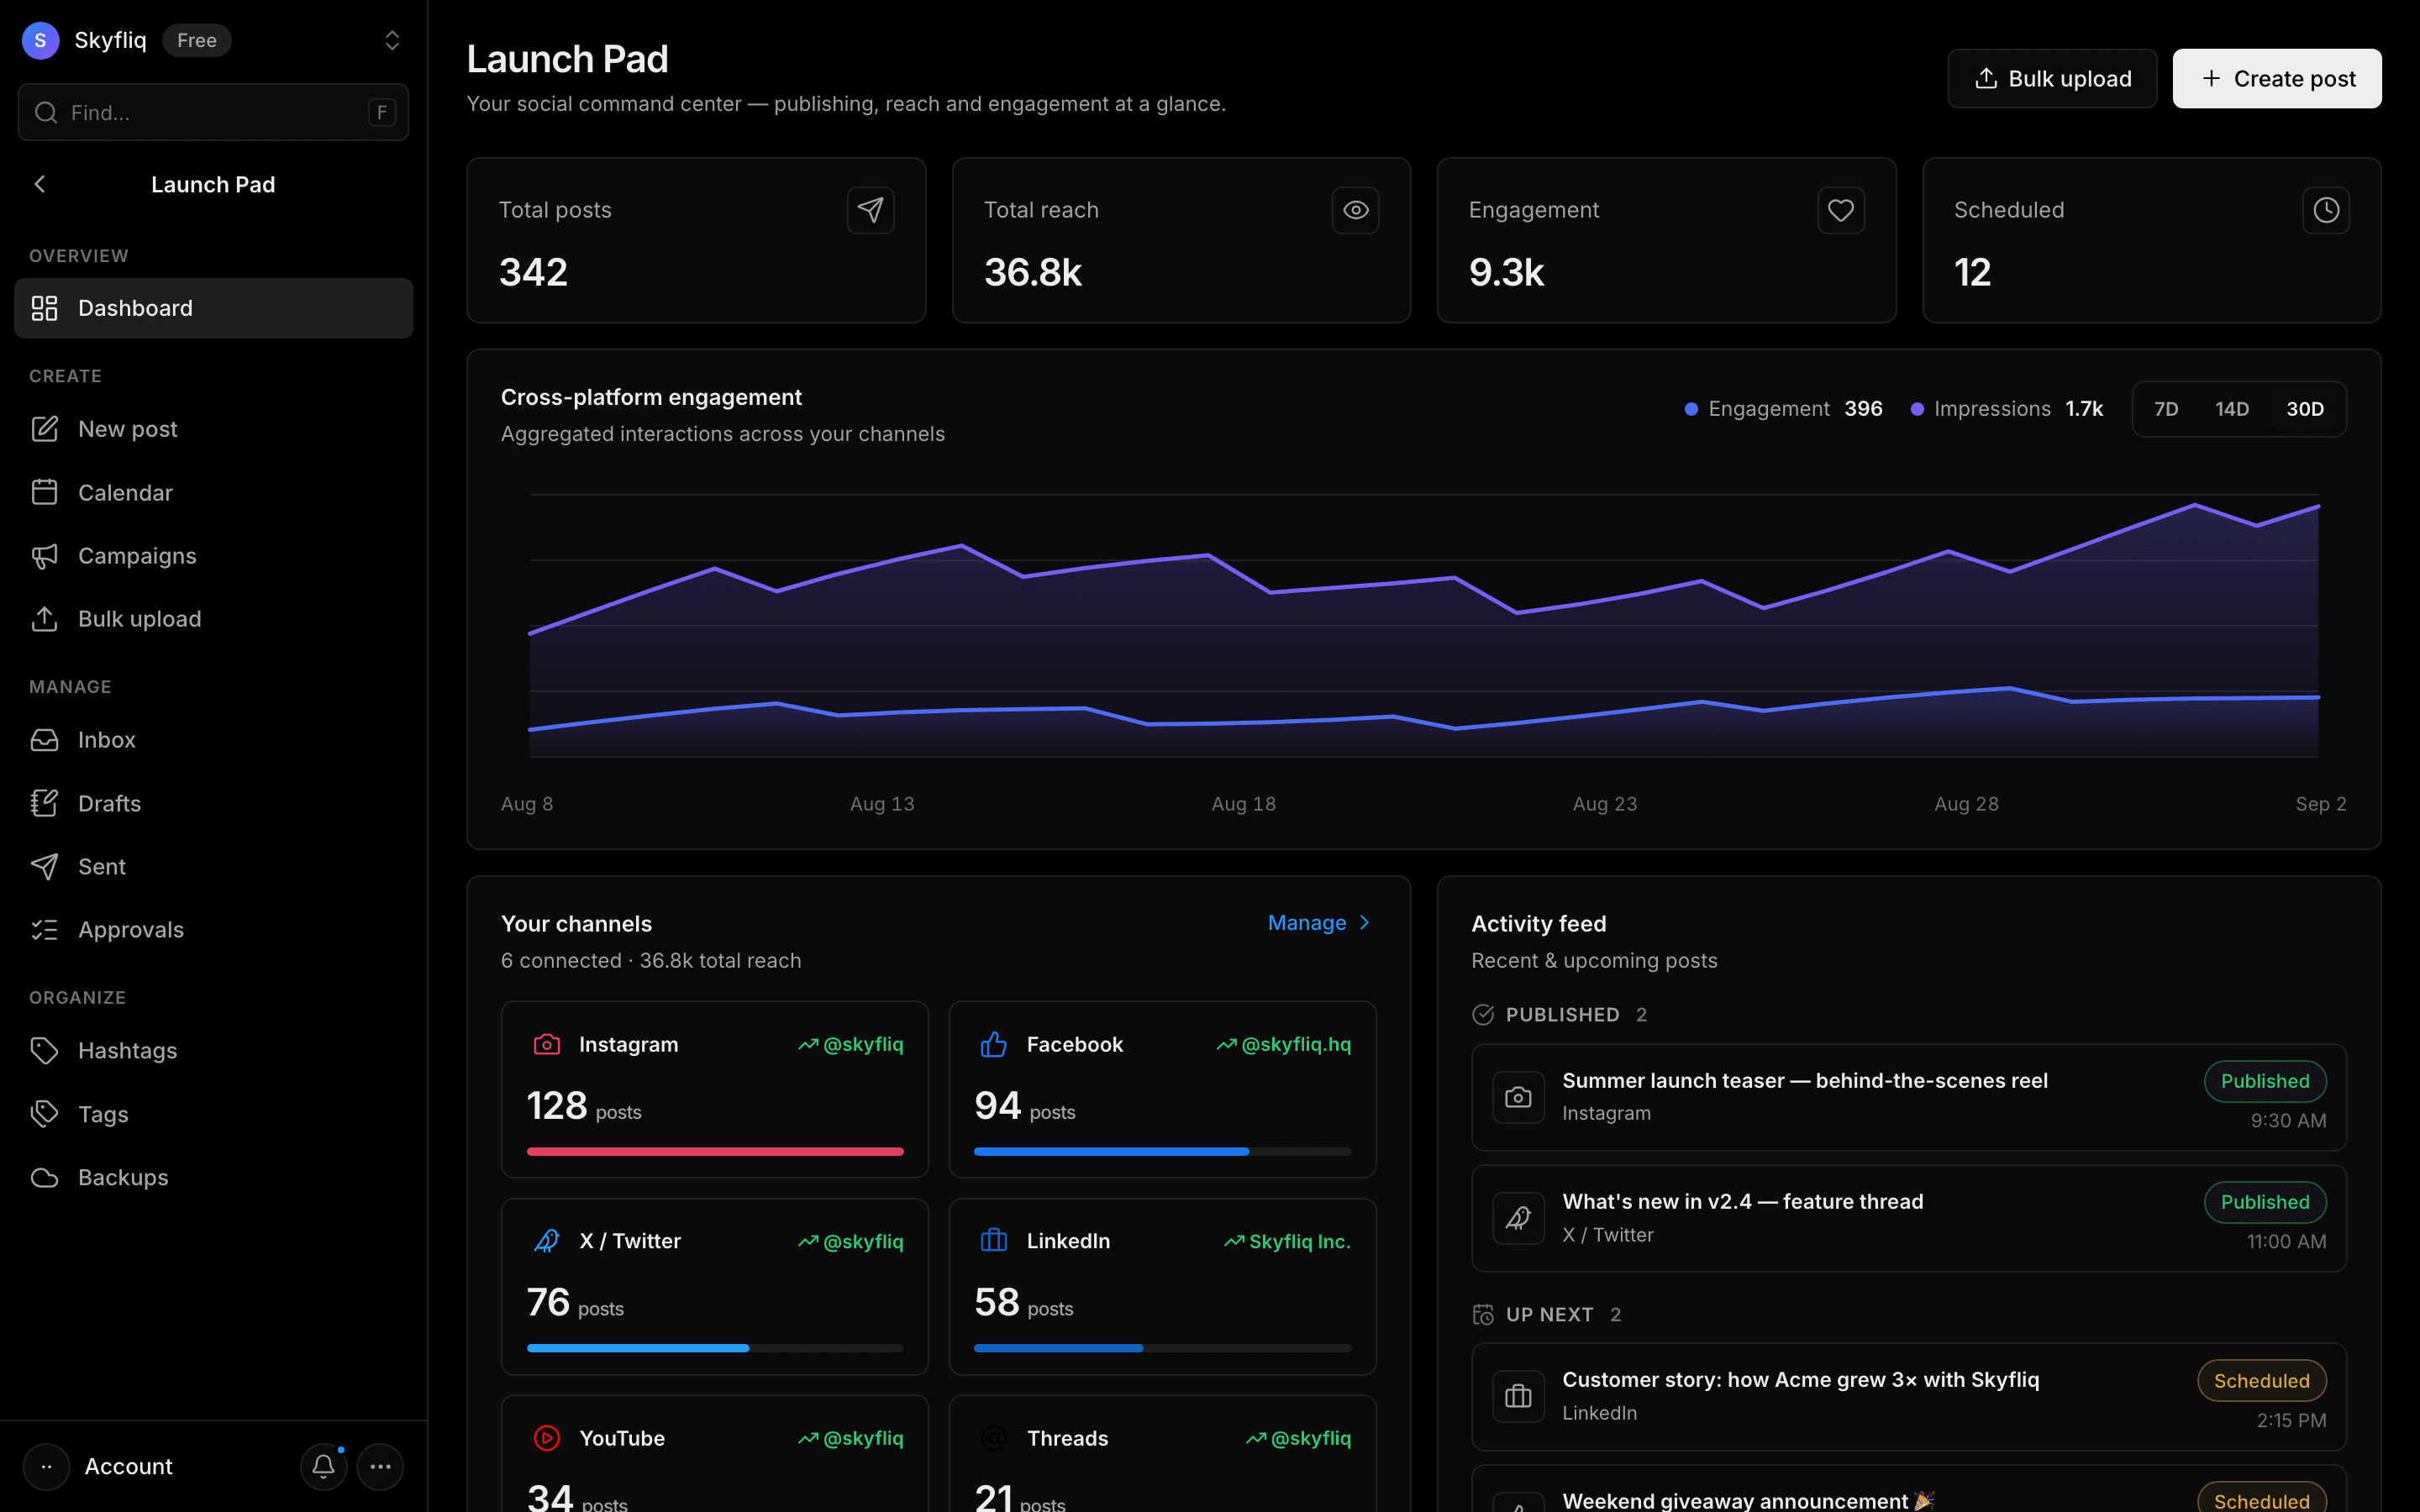Click the clock icon in Scheduled card
Screen dimensions: 2420x1512
[2326, 210]
